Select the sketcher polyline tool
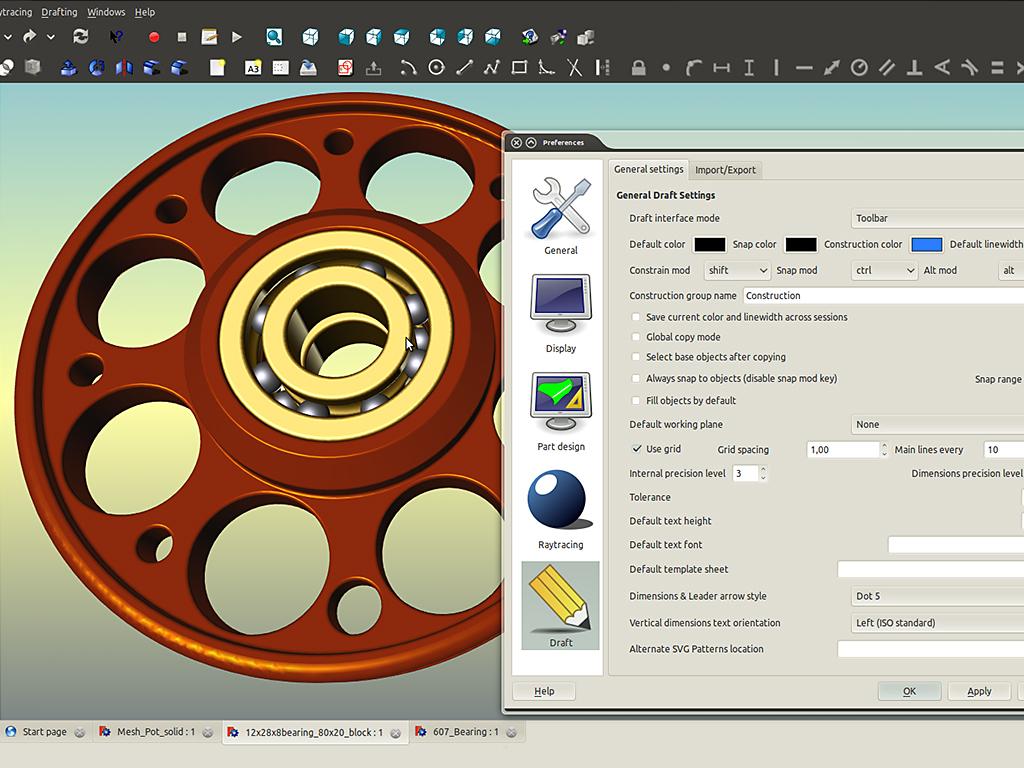Viewport: 1024px width, 768px height. click(x=492, y=67)
